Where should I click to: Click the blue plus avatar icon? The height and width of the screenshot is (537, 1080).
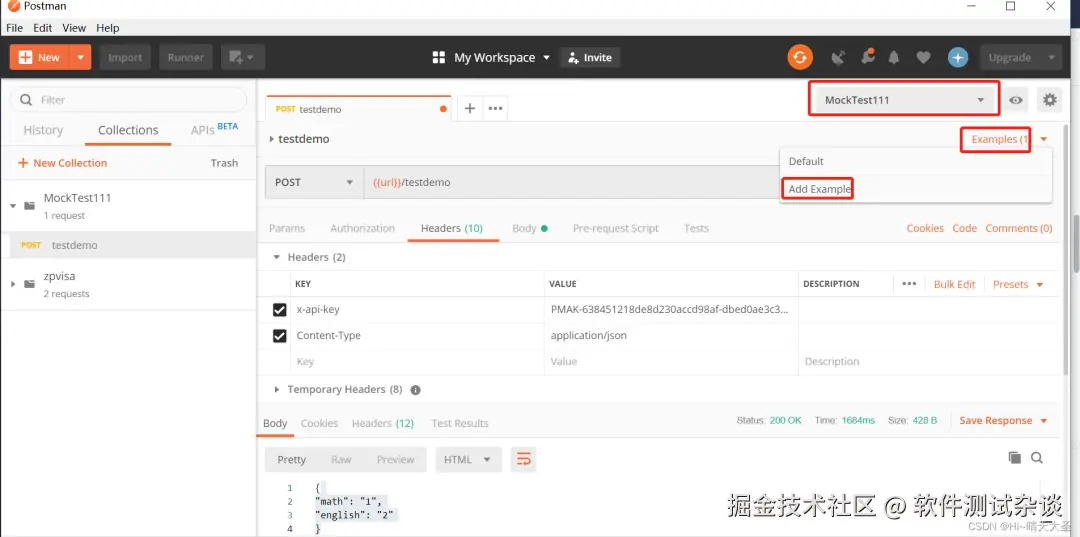click(x=958, y=58)
